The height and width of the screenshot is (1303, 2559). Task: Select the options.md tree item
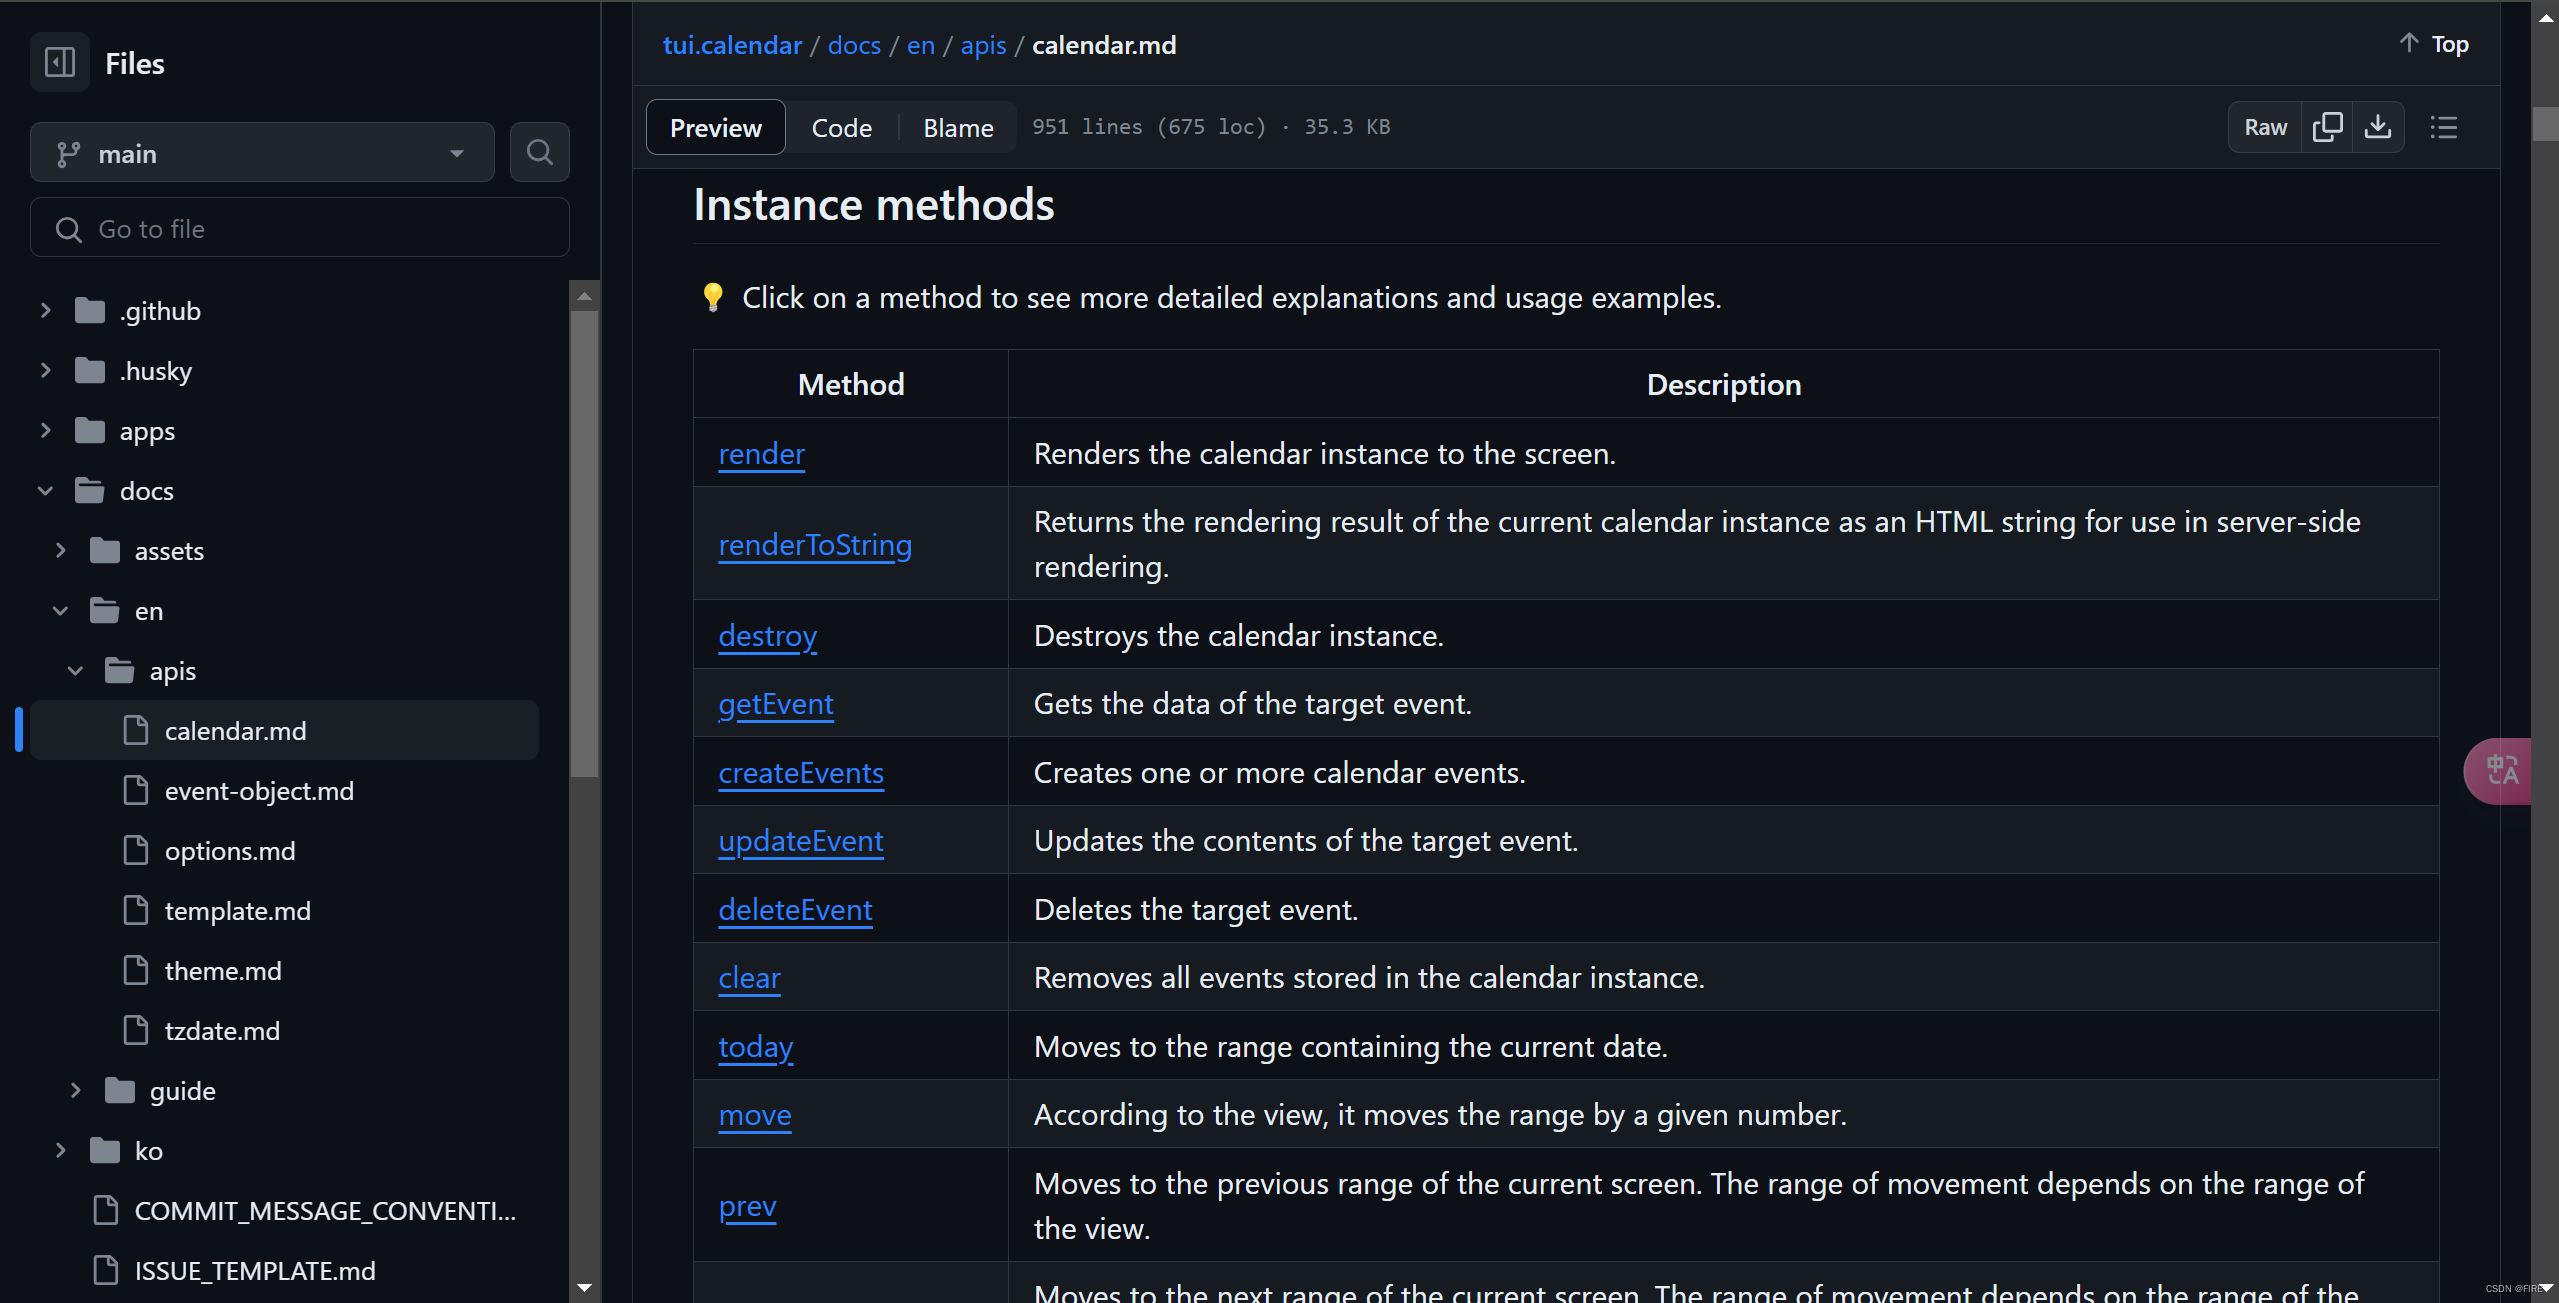(229, 851)
